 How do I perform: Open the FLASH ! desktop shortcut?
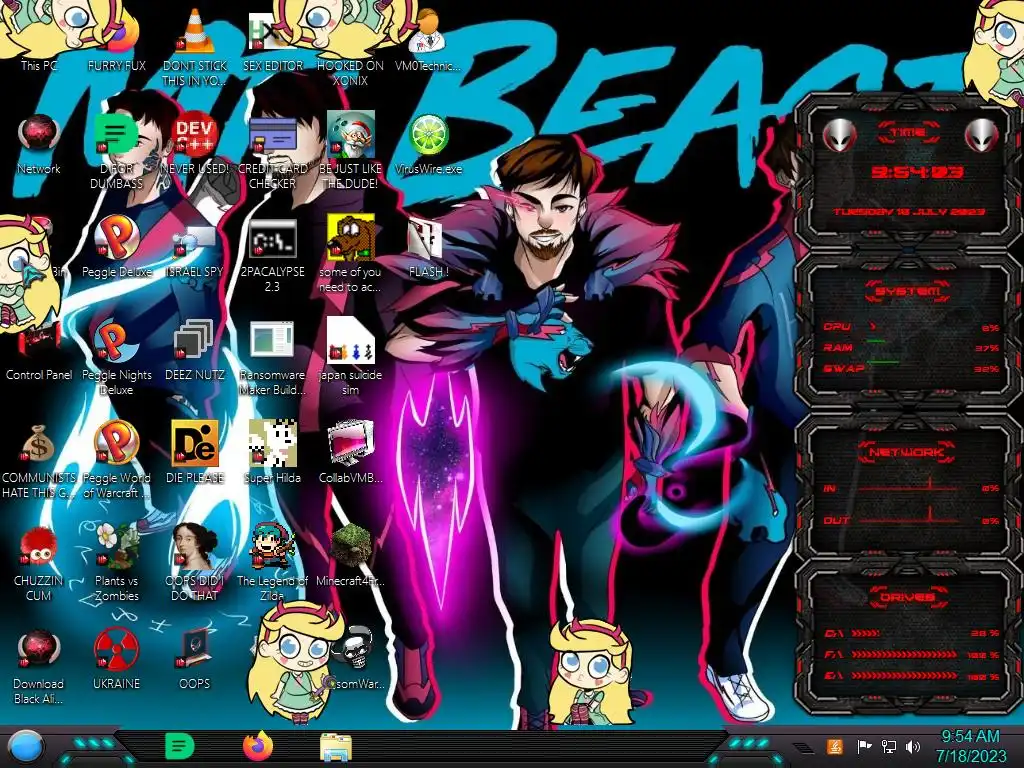(x=428, y=248)
